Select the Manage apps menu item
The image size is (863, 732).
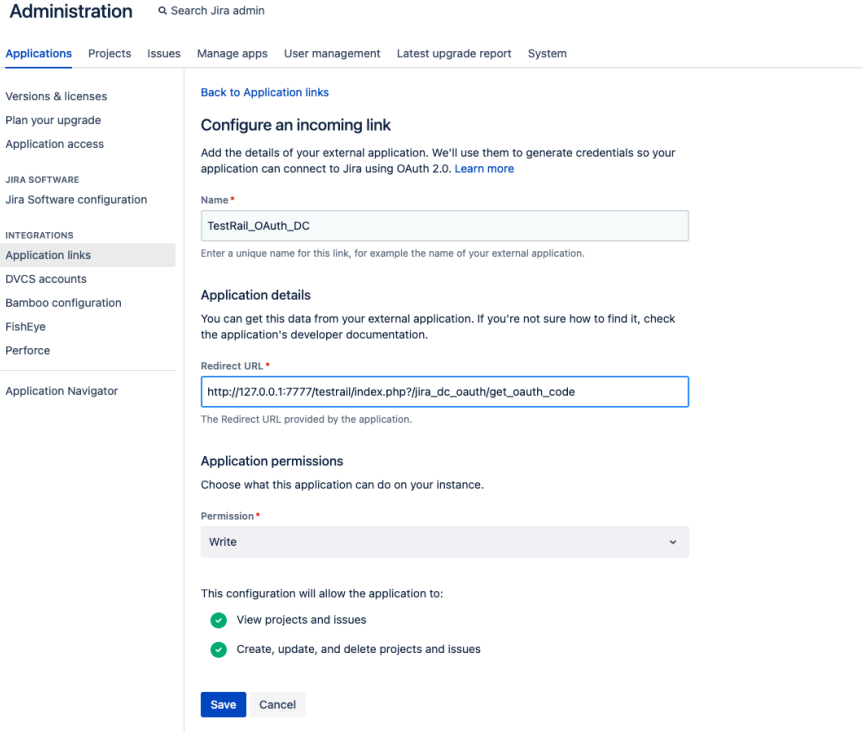tap(232, 53)
